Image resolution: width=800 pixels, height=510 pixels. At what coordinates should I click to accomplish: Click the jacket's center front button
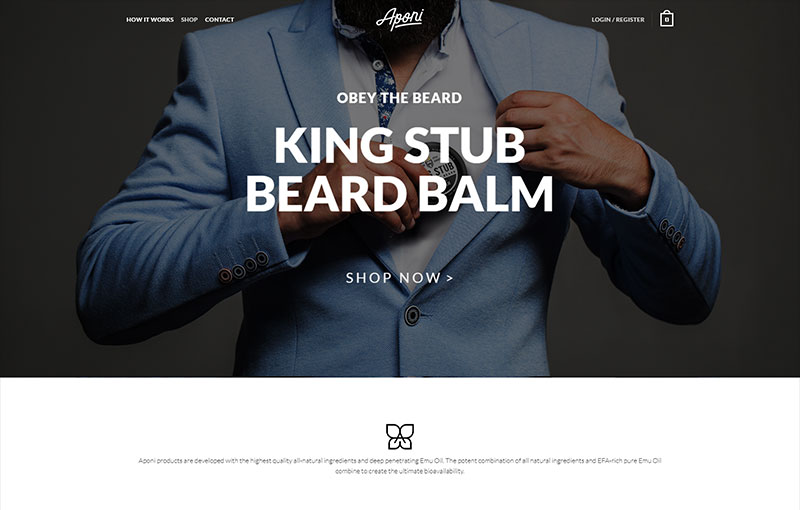pyautogui.click(x=412, y=315)
